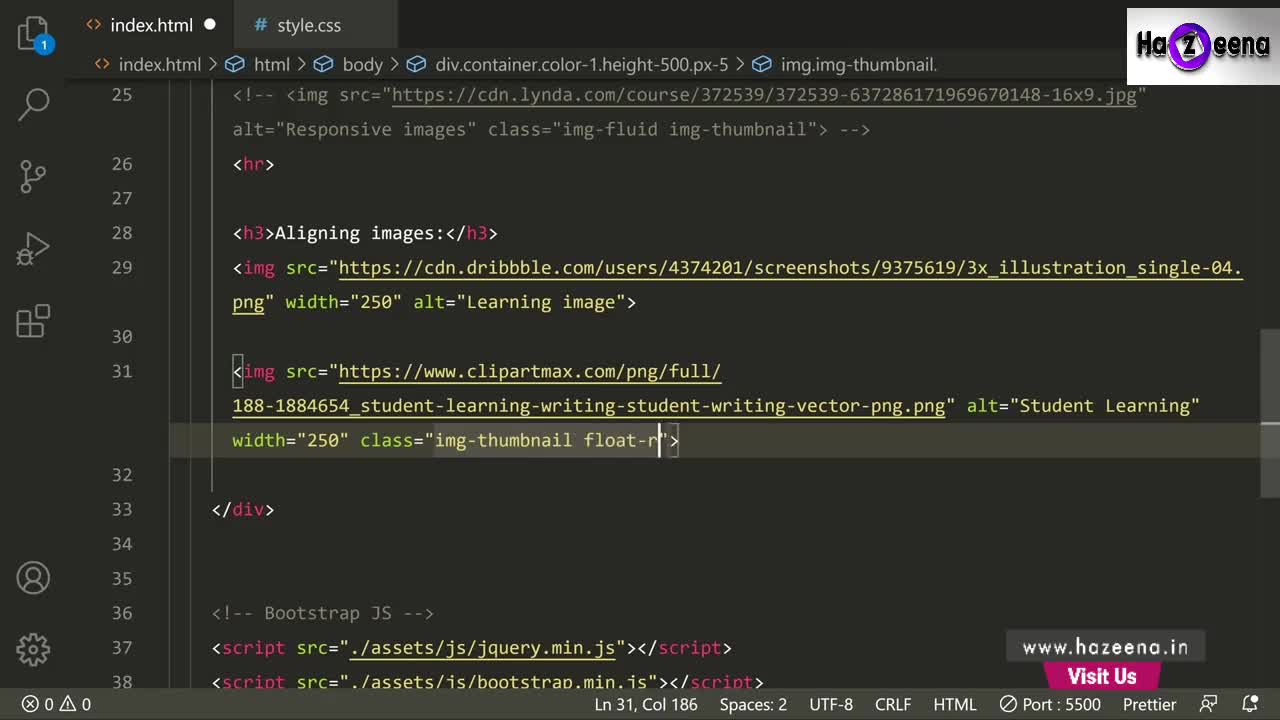
Task: Click the unsaved dot on index.html tab
Action: coord(210,25)
